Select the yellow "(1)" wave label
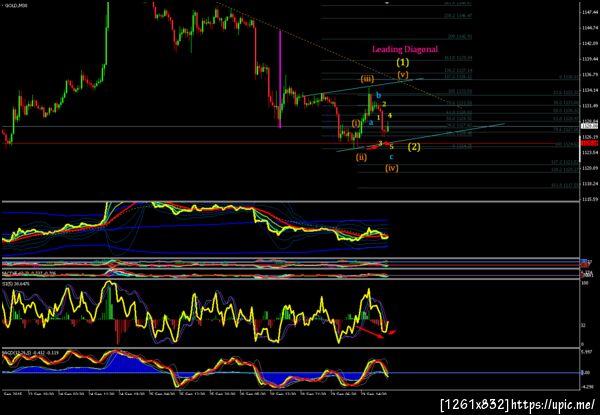This screenshot has height=415, width=600. click(x=403, y=62)
